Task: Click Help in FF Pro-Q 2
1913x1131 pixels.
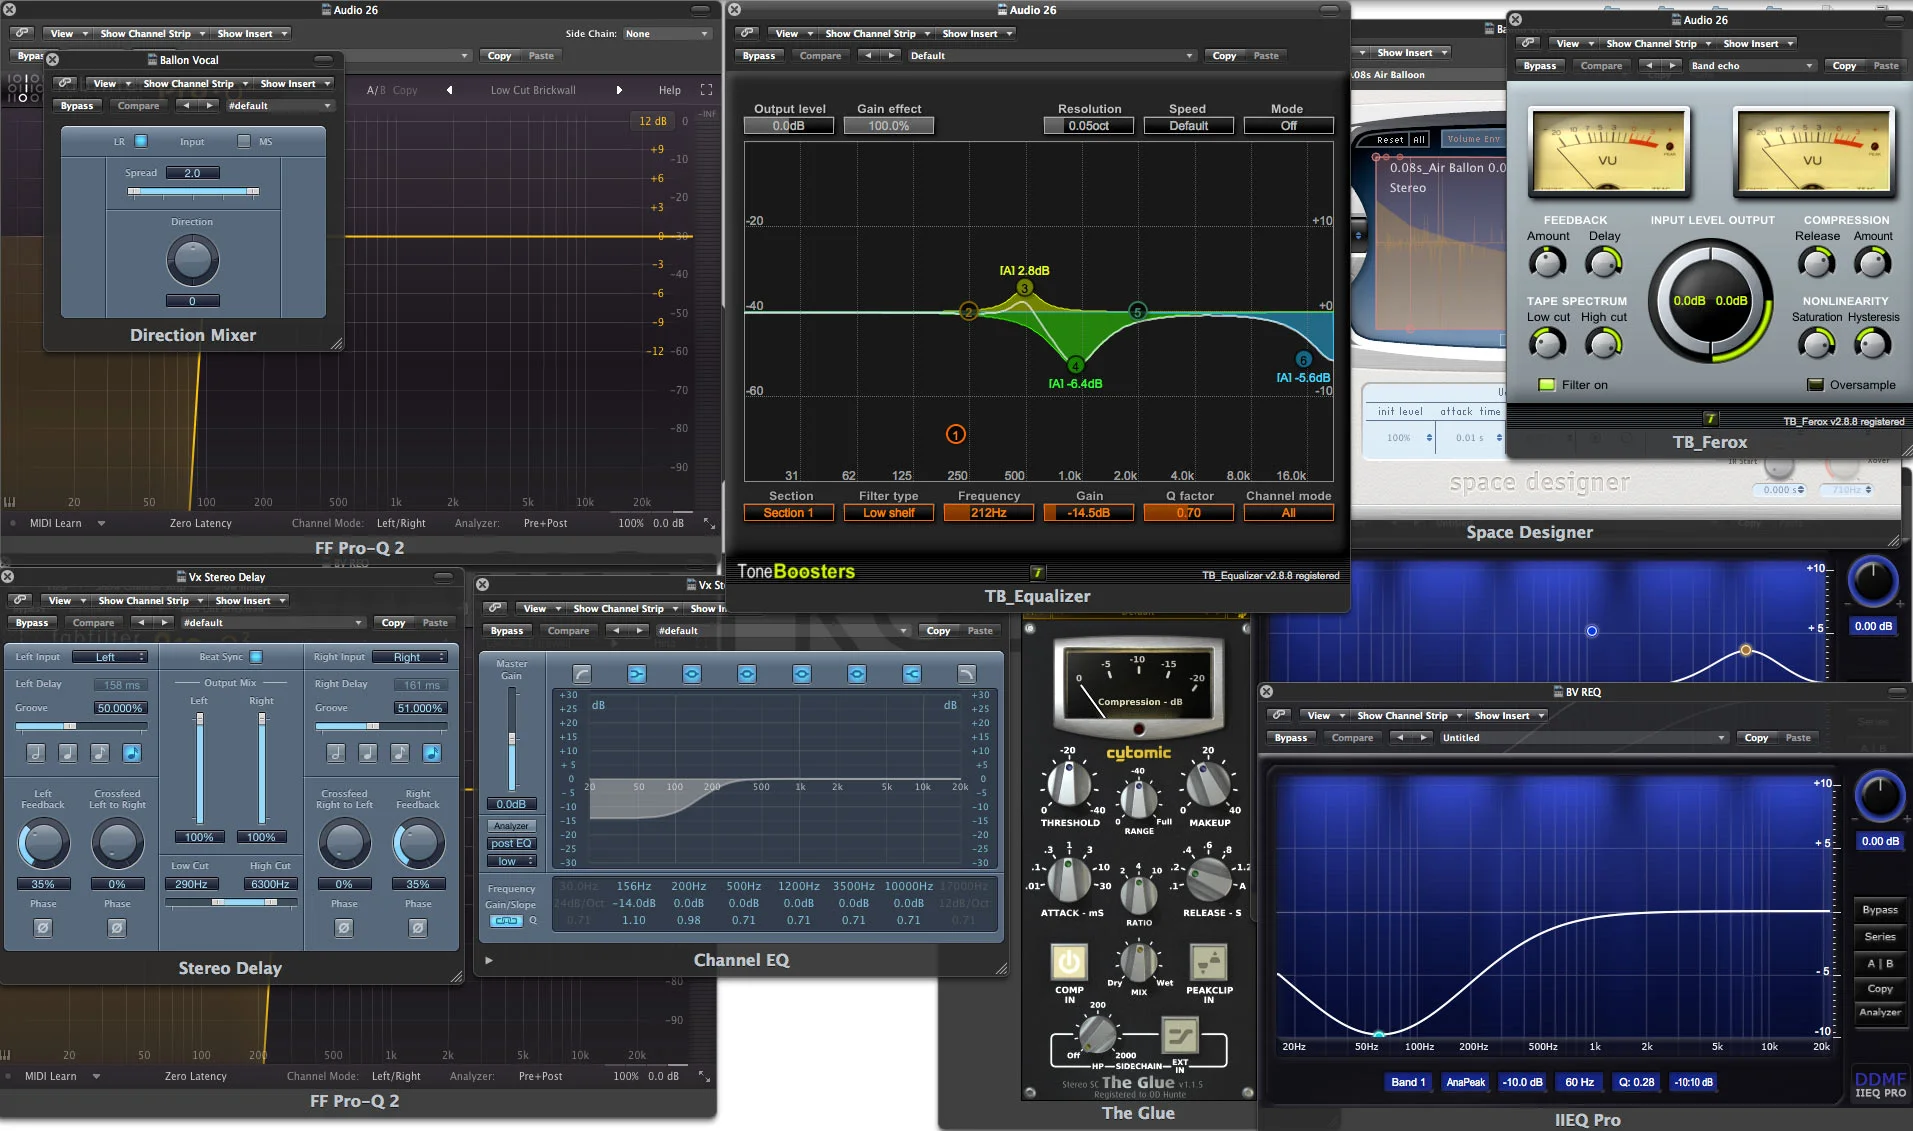Action: click(x=670, y=90)
